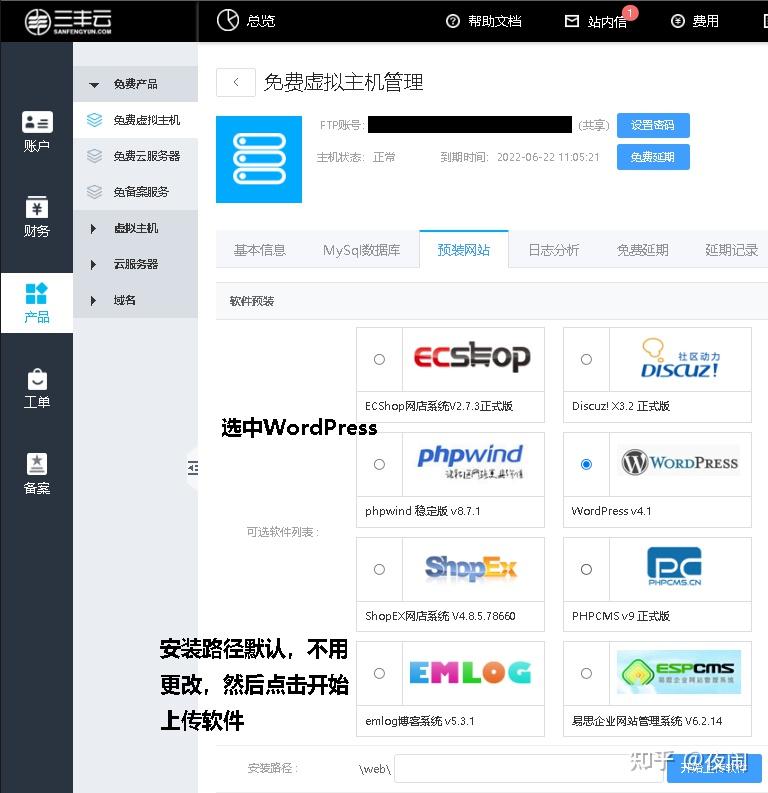The width and height of the screenshot is (768, 793).
Task: Open the overview pie chart icon
Action: tap(228, 21)
